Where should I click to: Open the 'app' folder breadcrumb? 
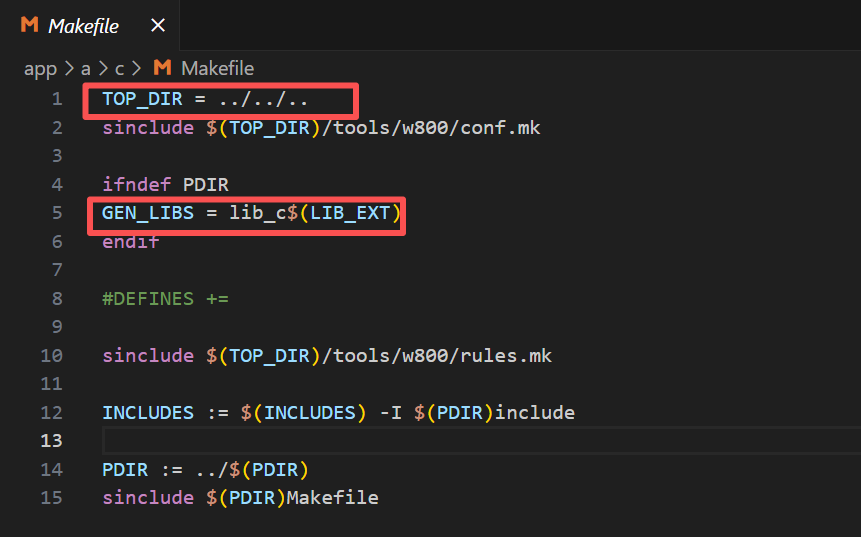coord(40,69)
